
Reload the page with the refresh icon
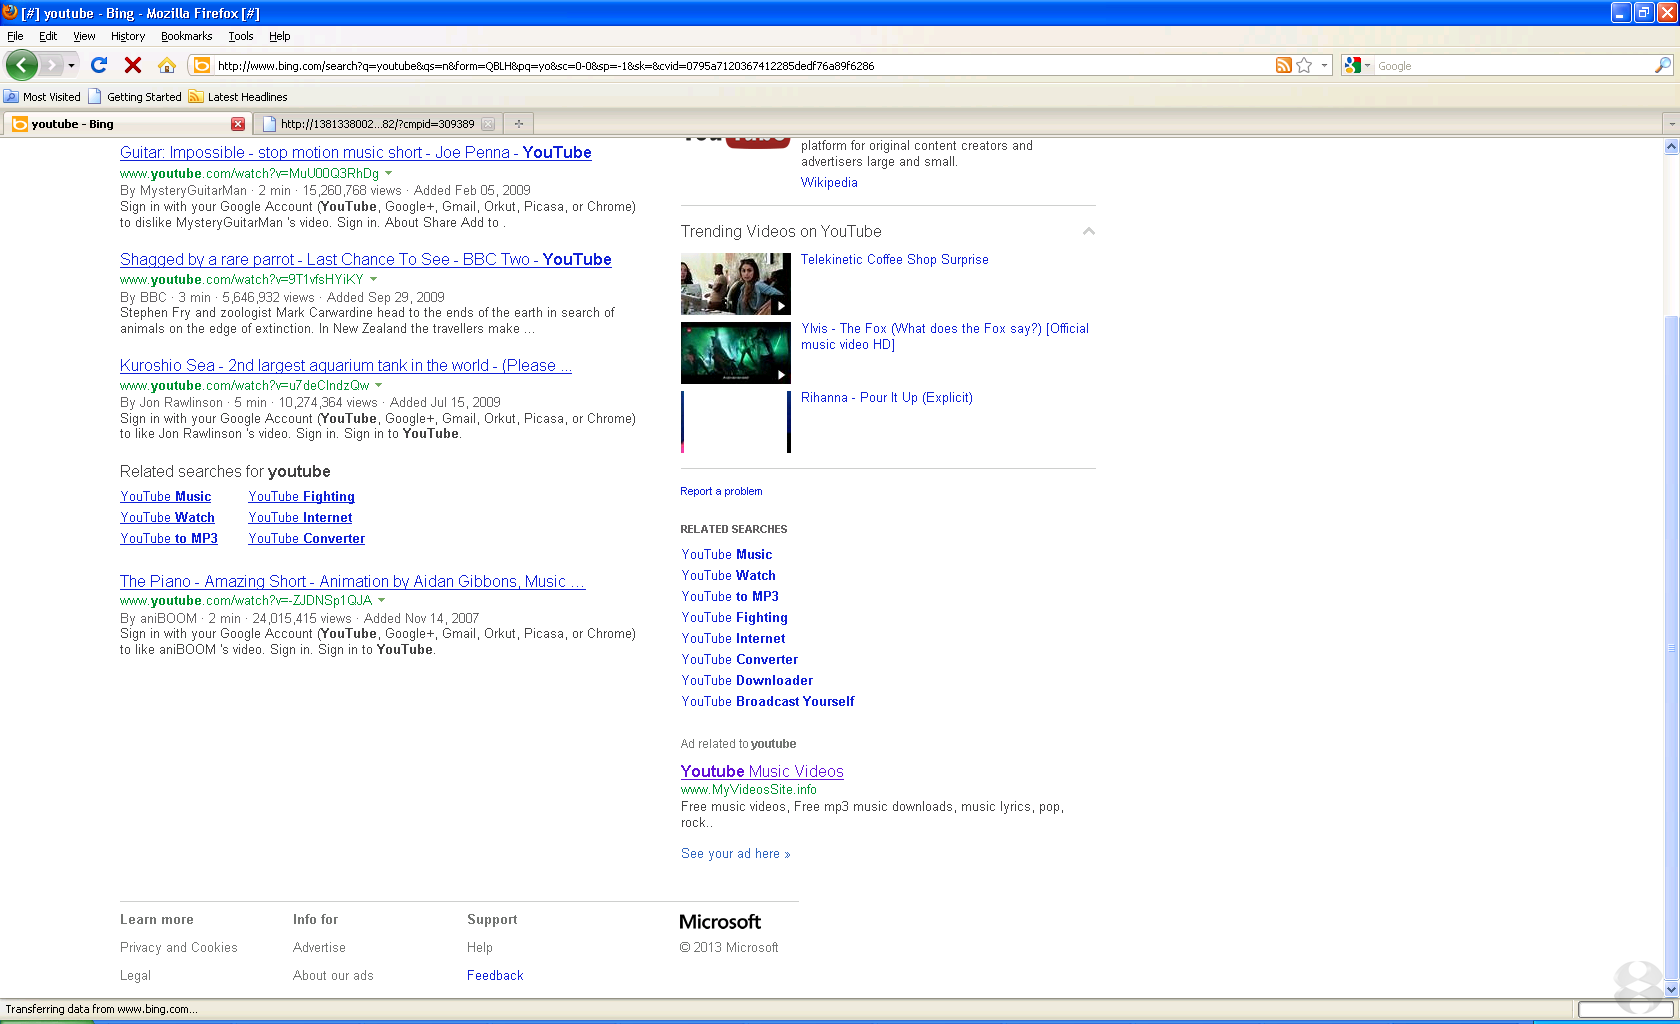(x=99, y=65)
